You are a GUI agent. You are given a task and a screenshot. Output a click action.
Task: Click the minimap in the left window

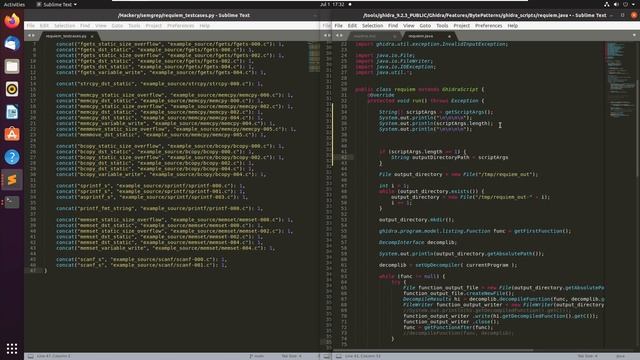pos(314,57)
